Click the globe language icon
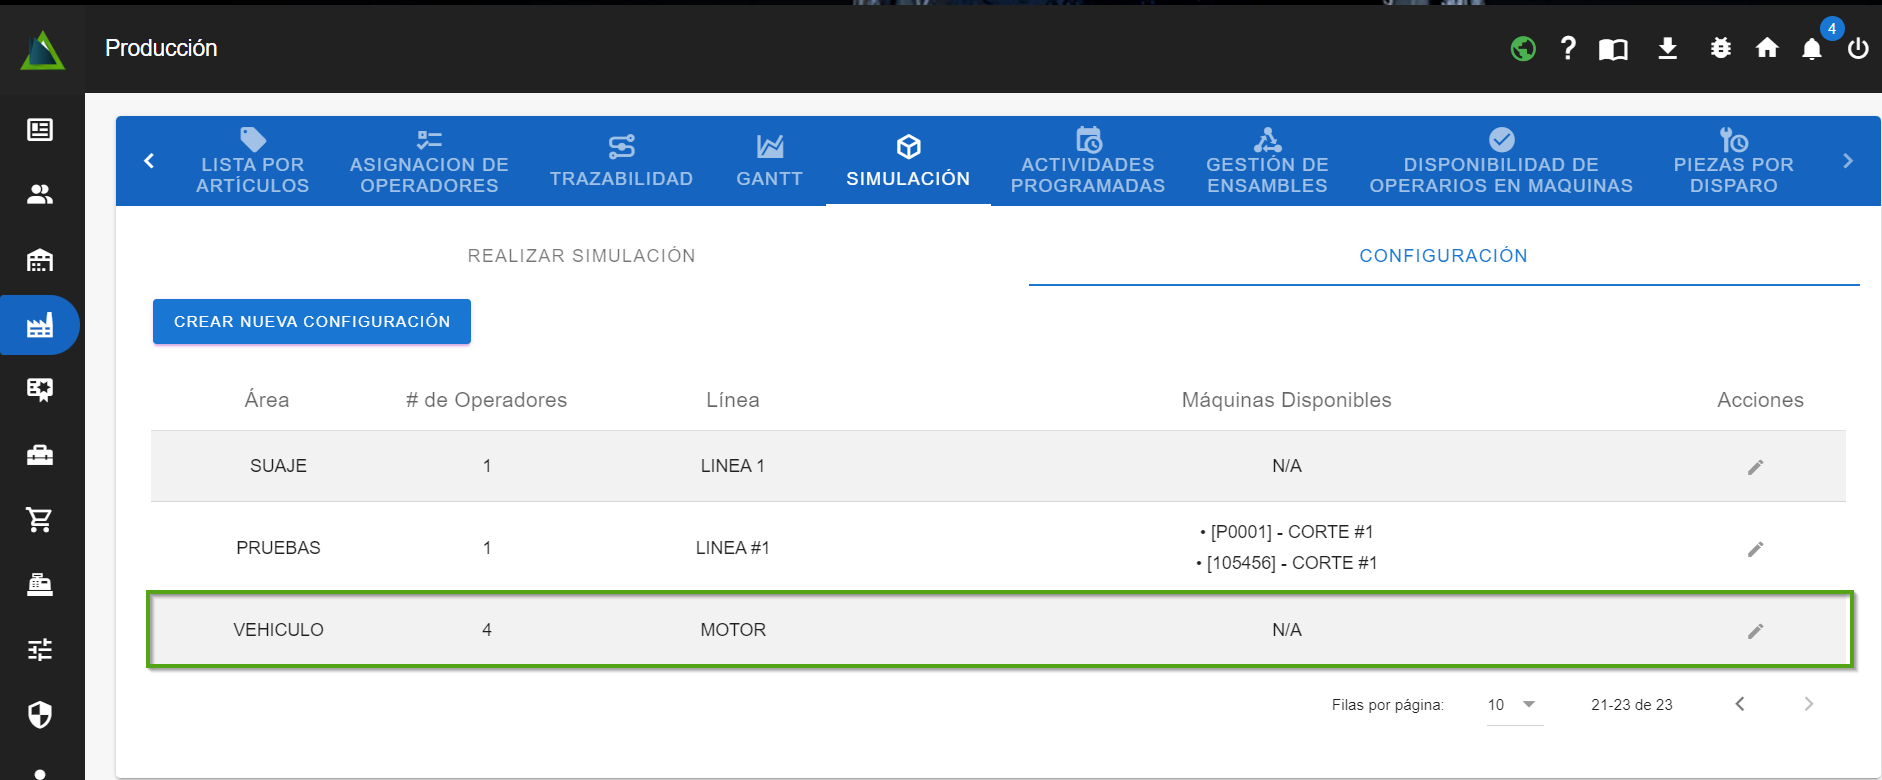The width and height of the screenshot is (1882, 780). click(x=1523, y=48)
